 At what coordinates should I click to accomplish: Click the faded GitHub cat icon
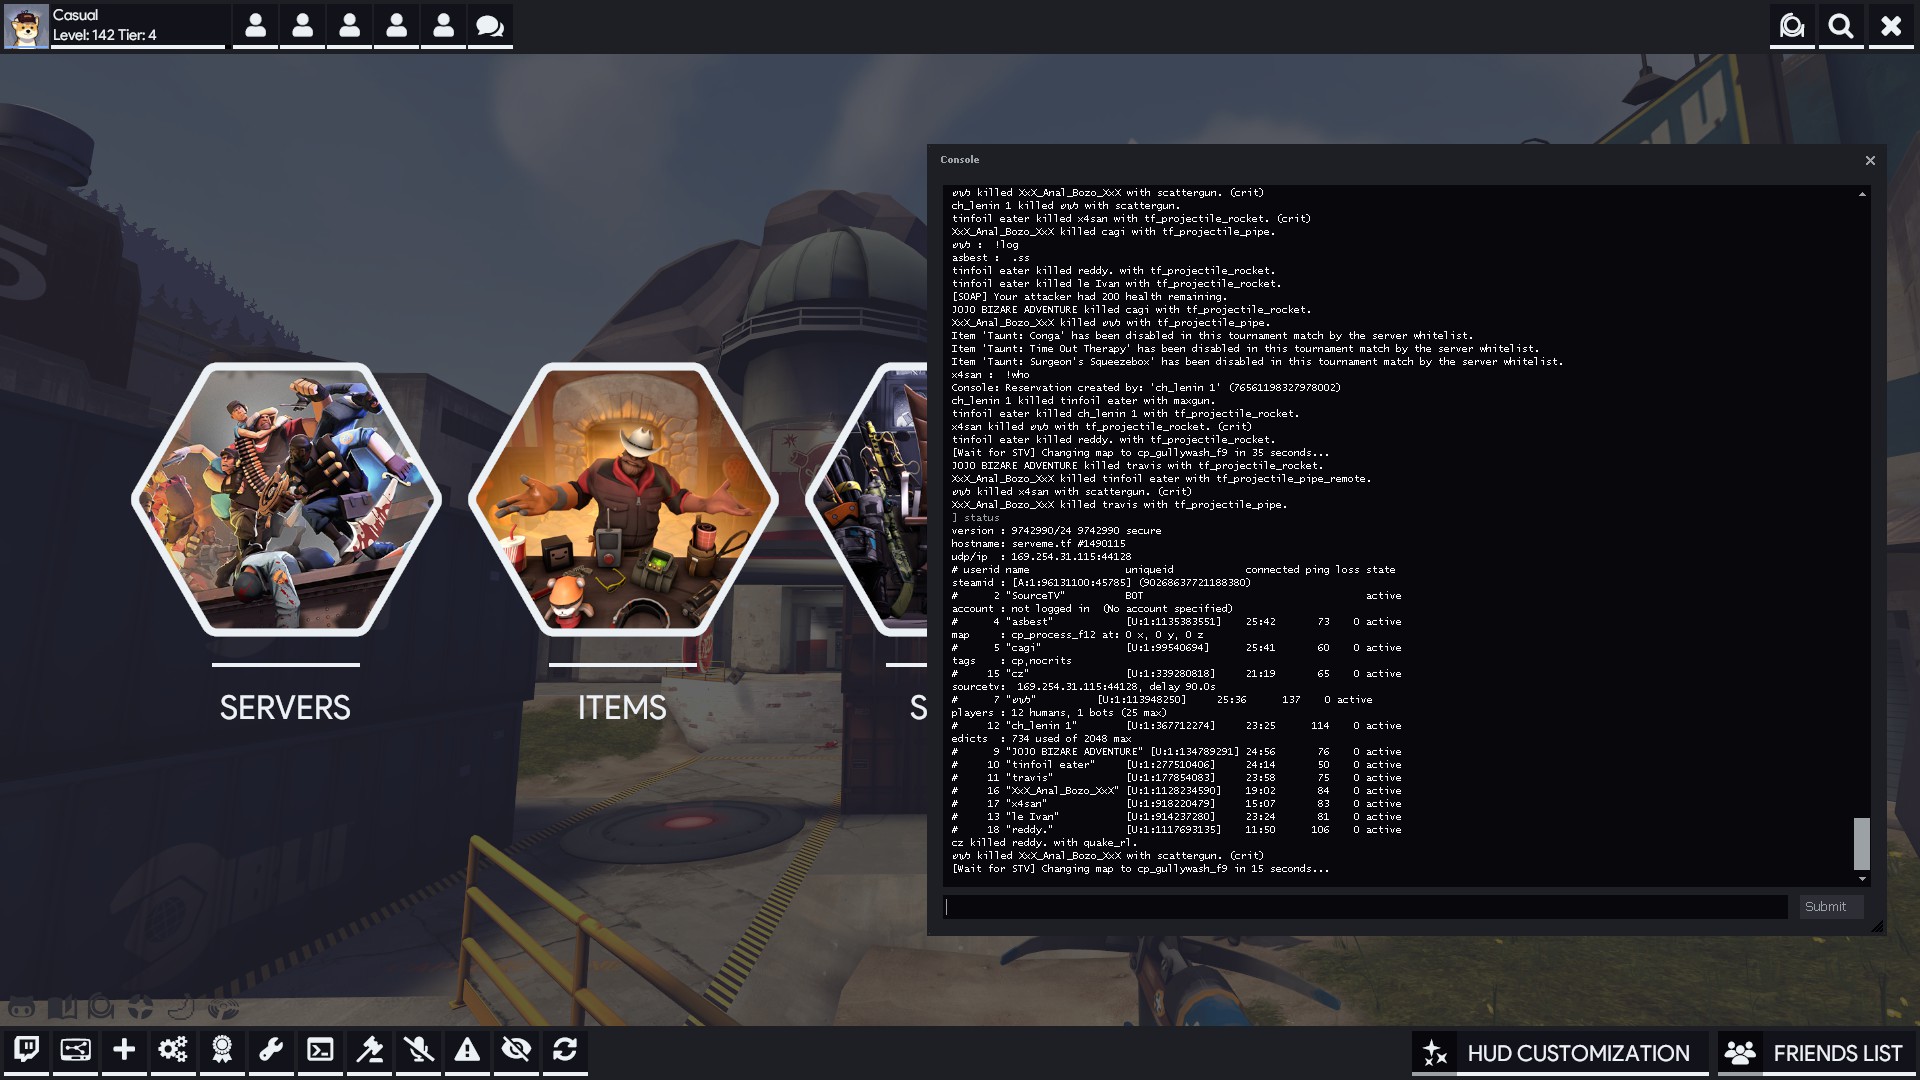(21, 1007)
